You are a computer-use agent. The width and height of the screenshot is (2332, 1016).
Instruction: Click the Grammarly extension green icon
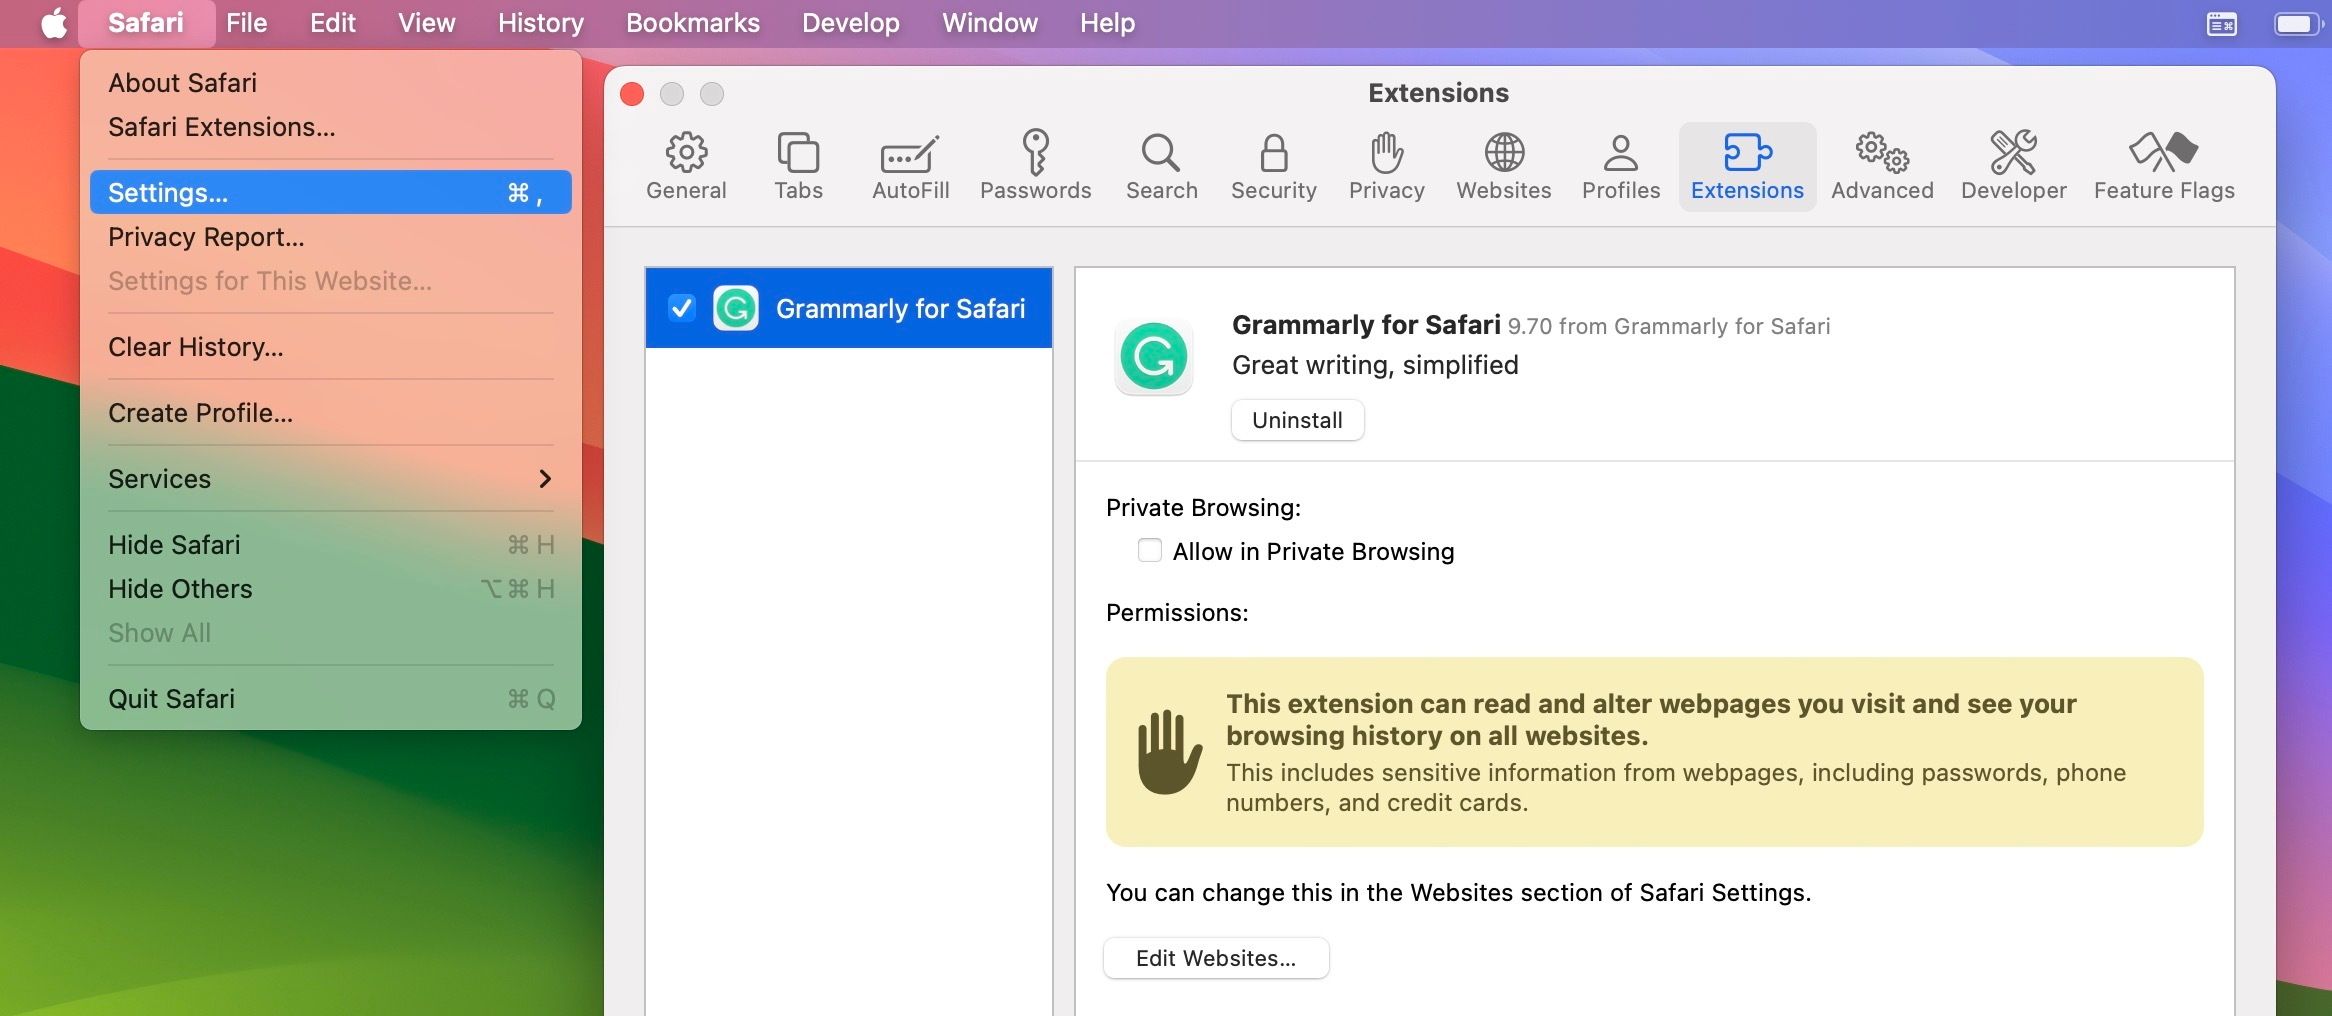pyautogui.click(x=1153, y=356)
